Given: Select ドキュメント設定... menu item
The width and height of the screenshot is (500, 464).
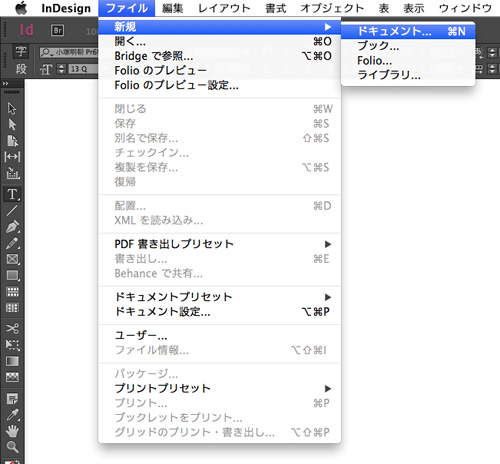Looking at the screenshot, I should pos(219,312).
